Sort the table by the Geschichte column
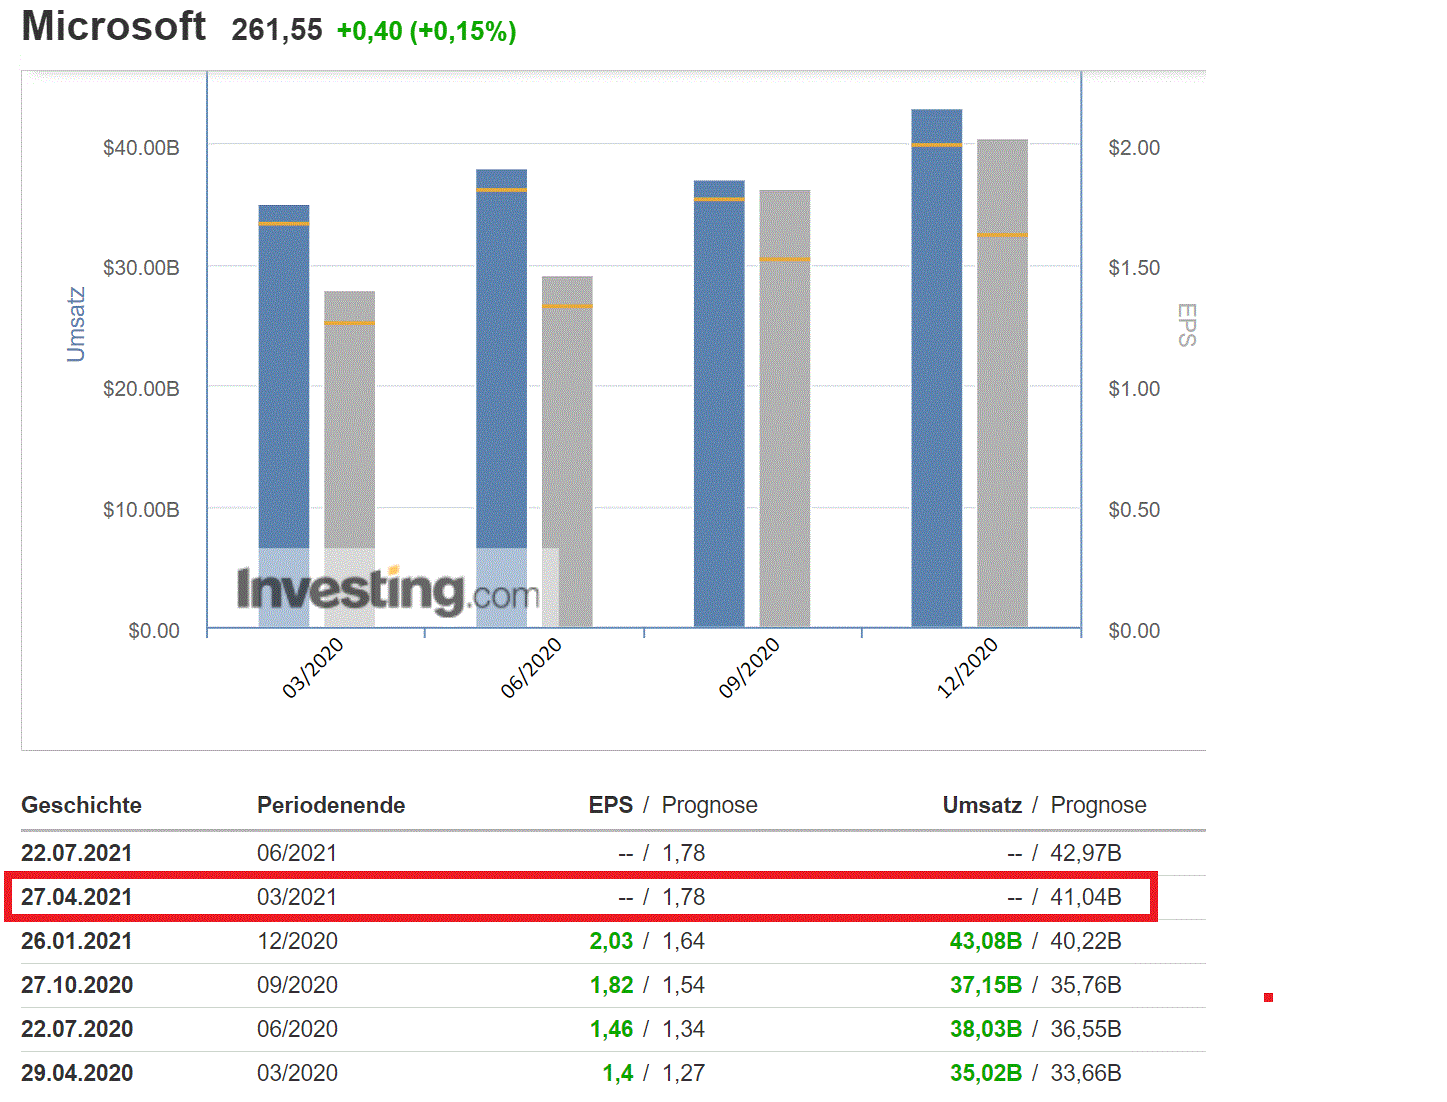The image size is (1447, 1102). pyautogui.click(x=81, y=805)
